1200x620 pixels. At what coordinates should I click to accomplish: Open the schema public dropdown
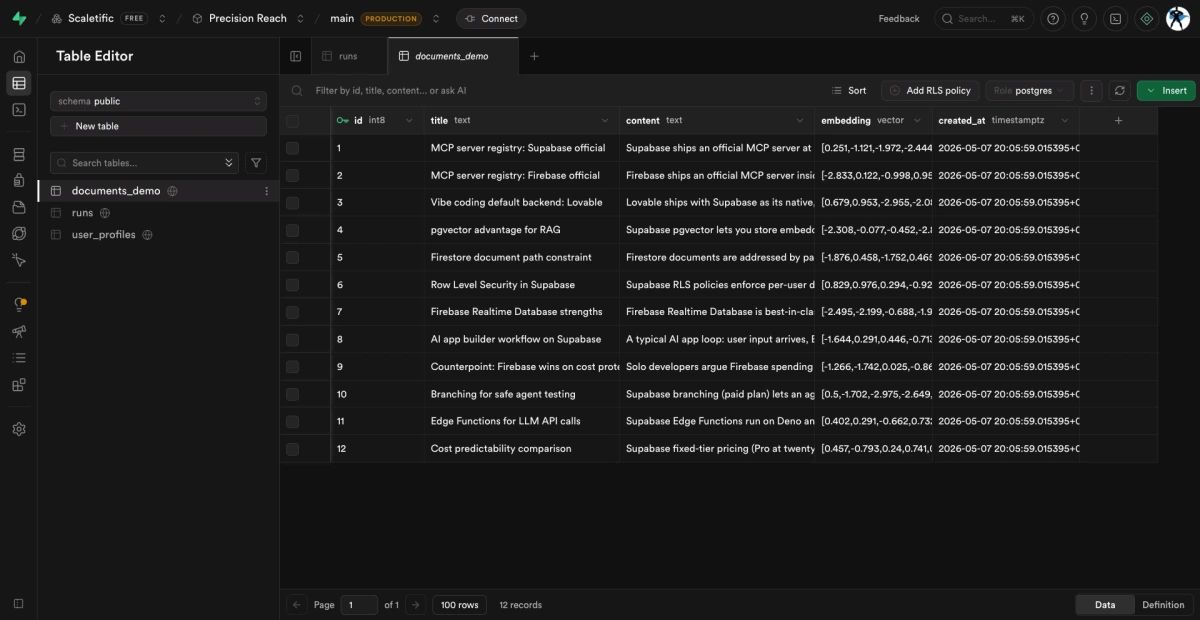158,101
